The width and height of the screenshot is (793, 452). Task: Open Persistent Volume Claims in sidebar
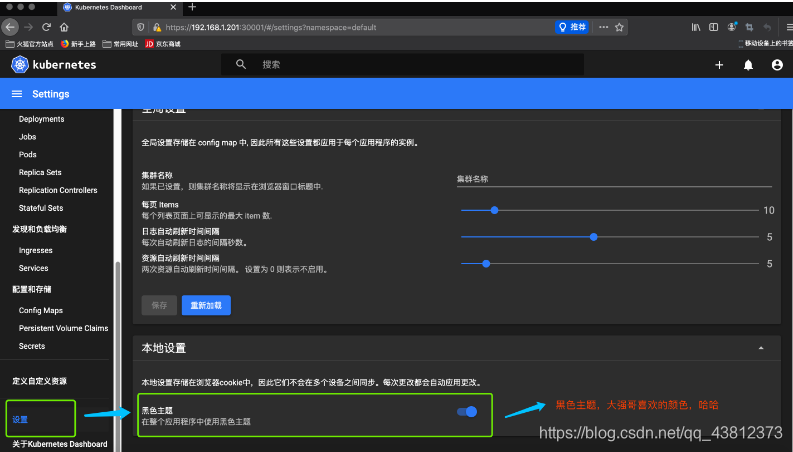coord(63,328)
